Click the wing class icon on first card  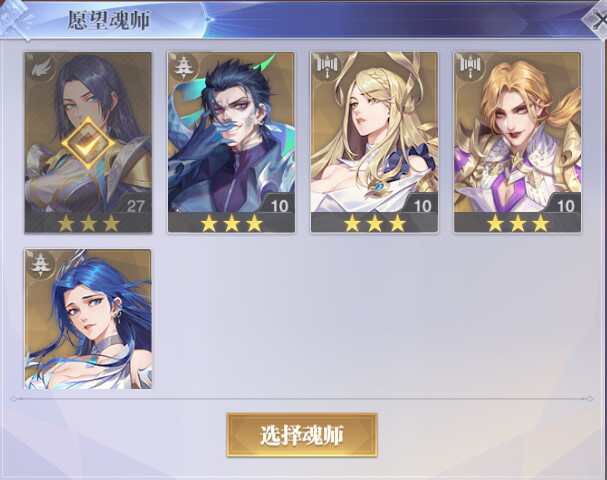[42, 69]
